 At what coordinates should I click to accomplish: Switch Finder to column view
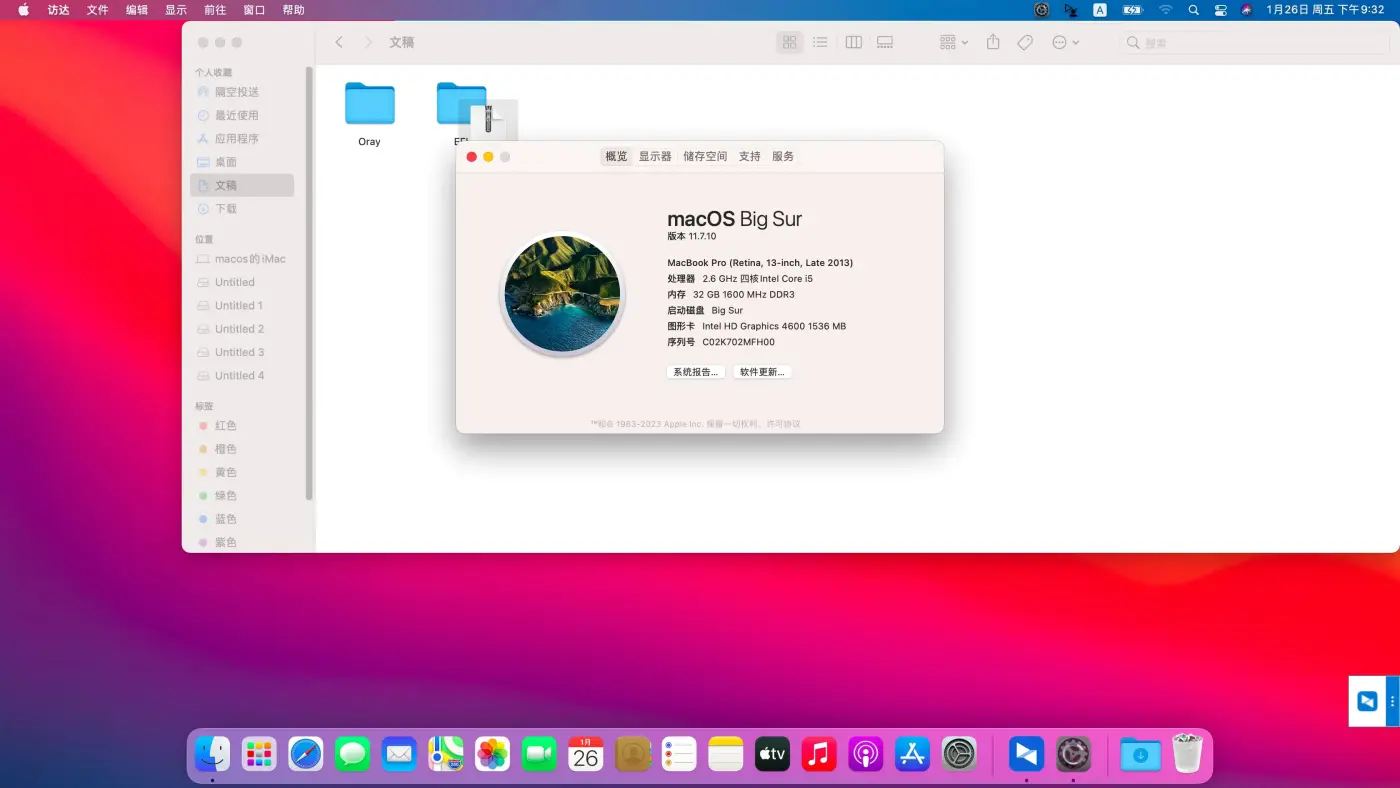[852, 42]
